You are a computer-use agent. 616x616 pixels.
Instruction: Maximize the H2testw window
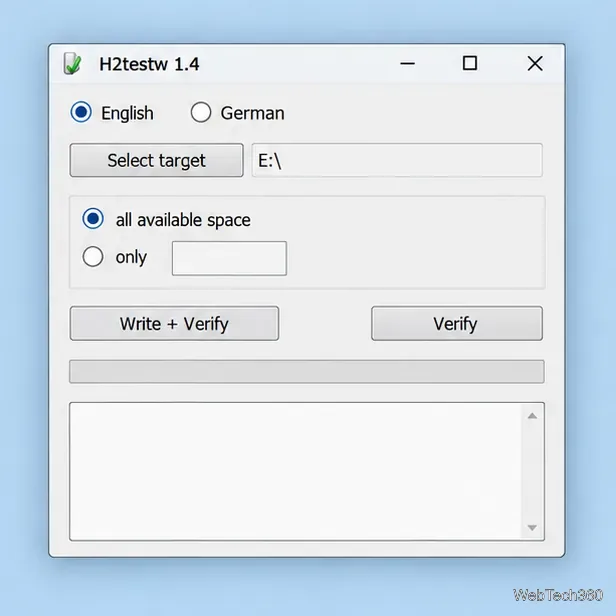tap(470, 63)
